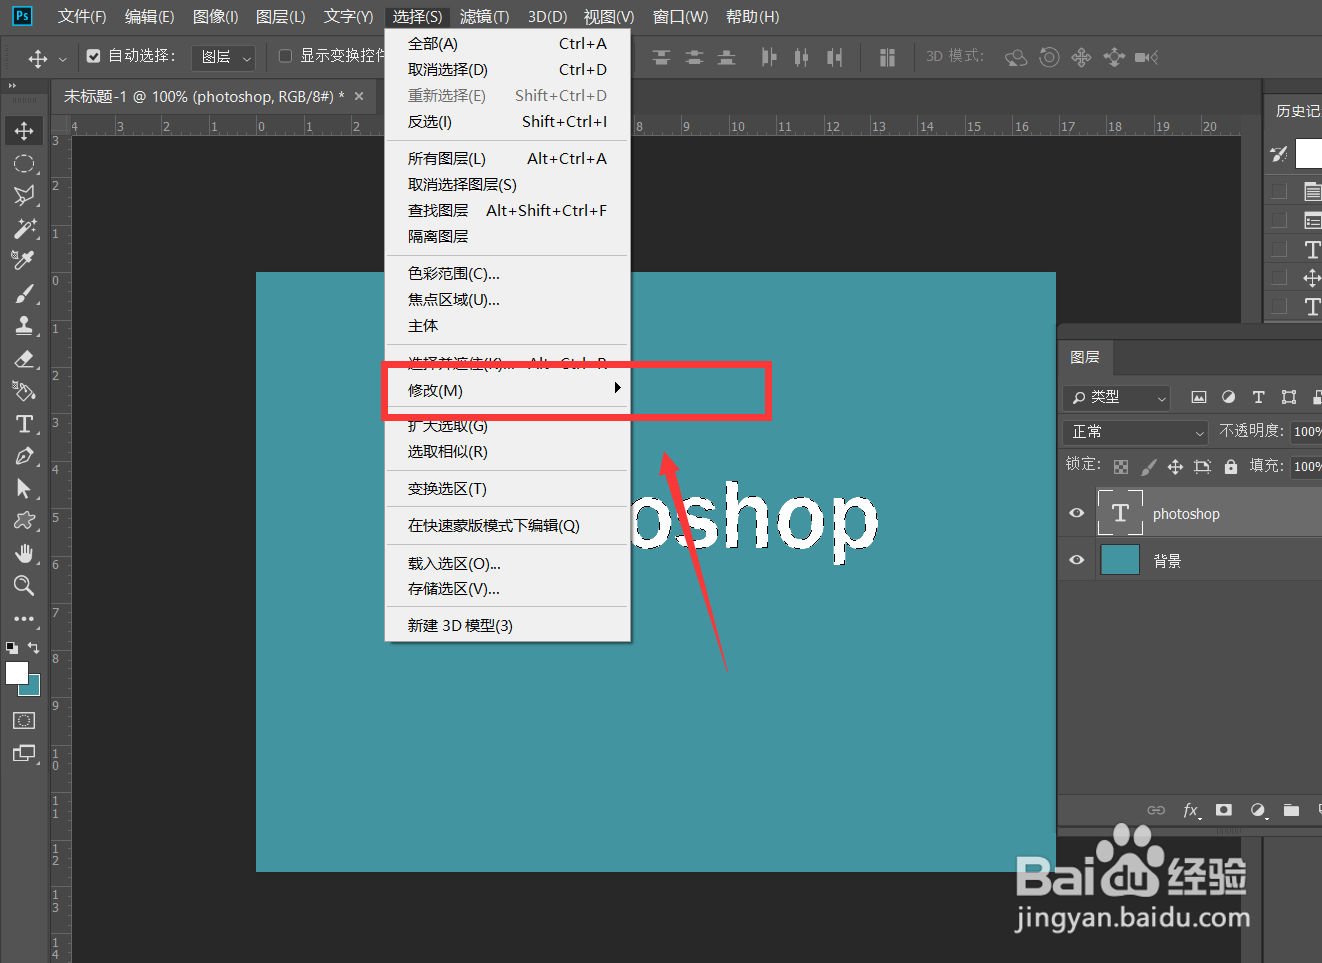This screenshot has width=1322, height=963.
Task: Switch to the 图层 panel tab
Action: 1085,357
